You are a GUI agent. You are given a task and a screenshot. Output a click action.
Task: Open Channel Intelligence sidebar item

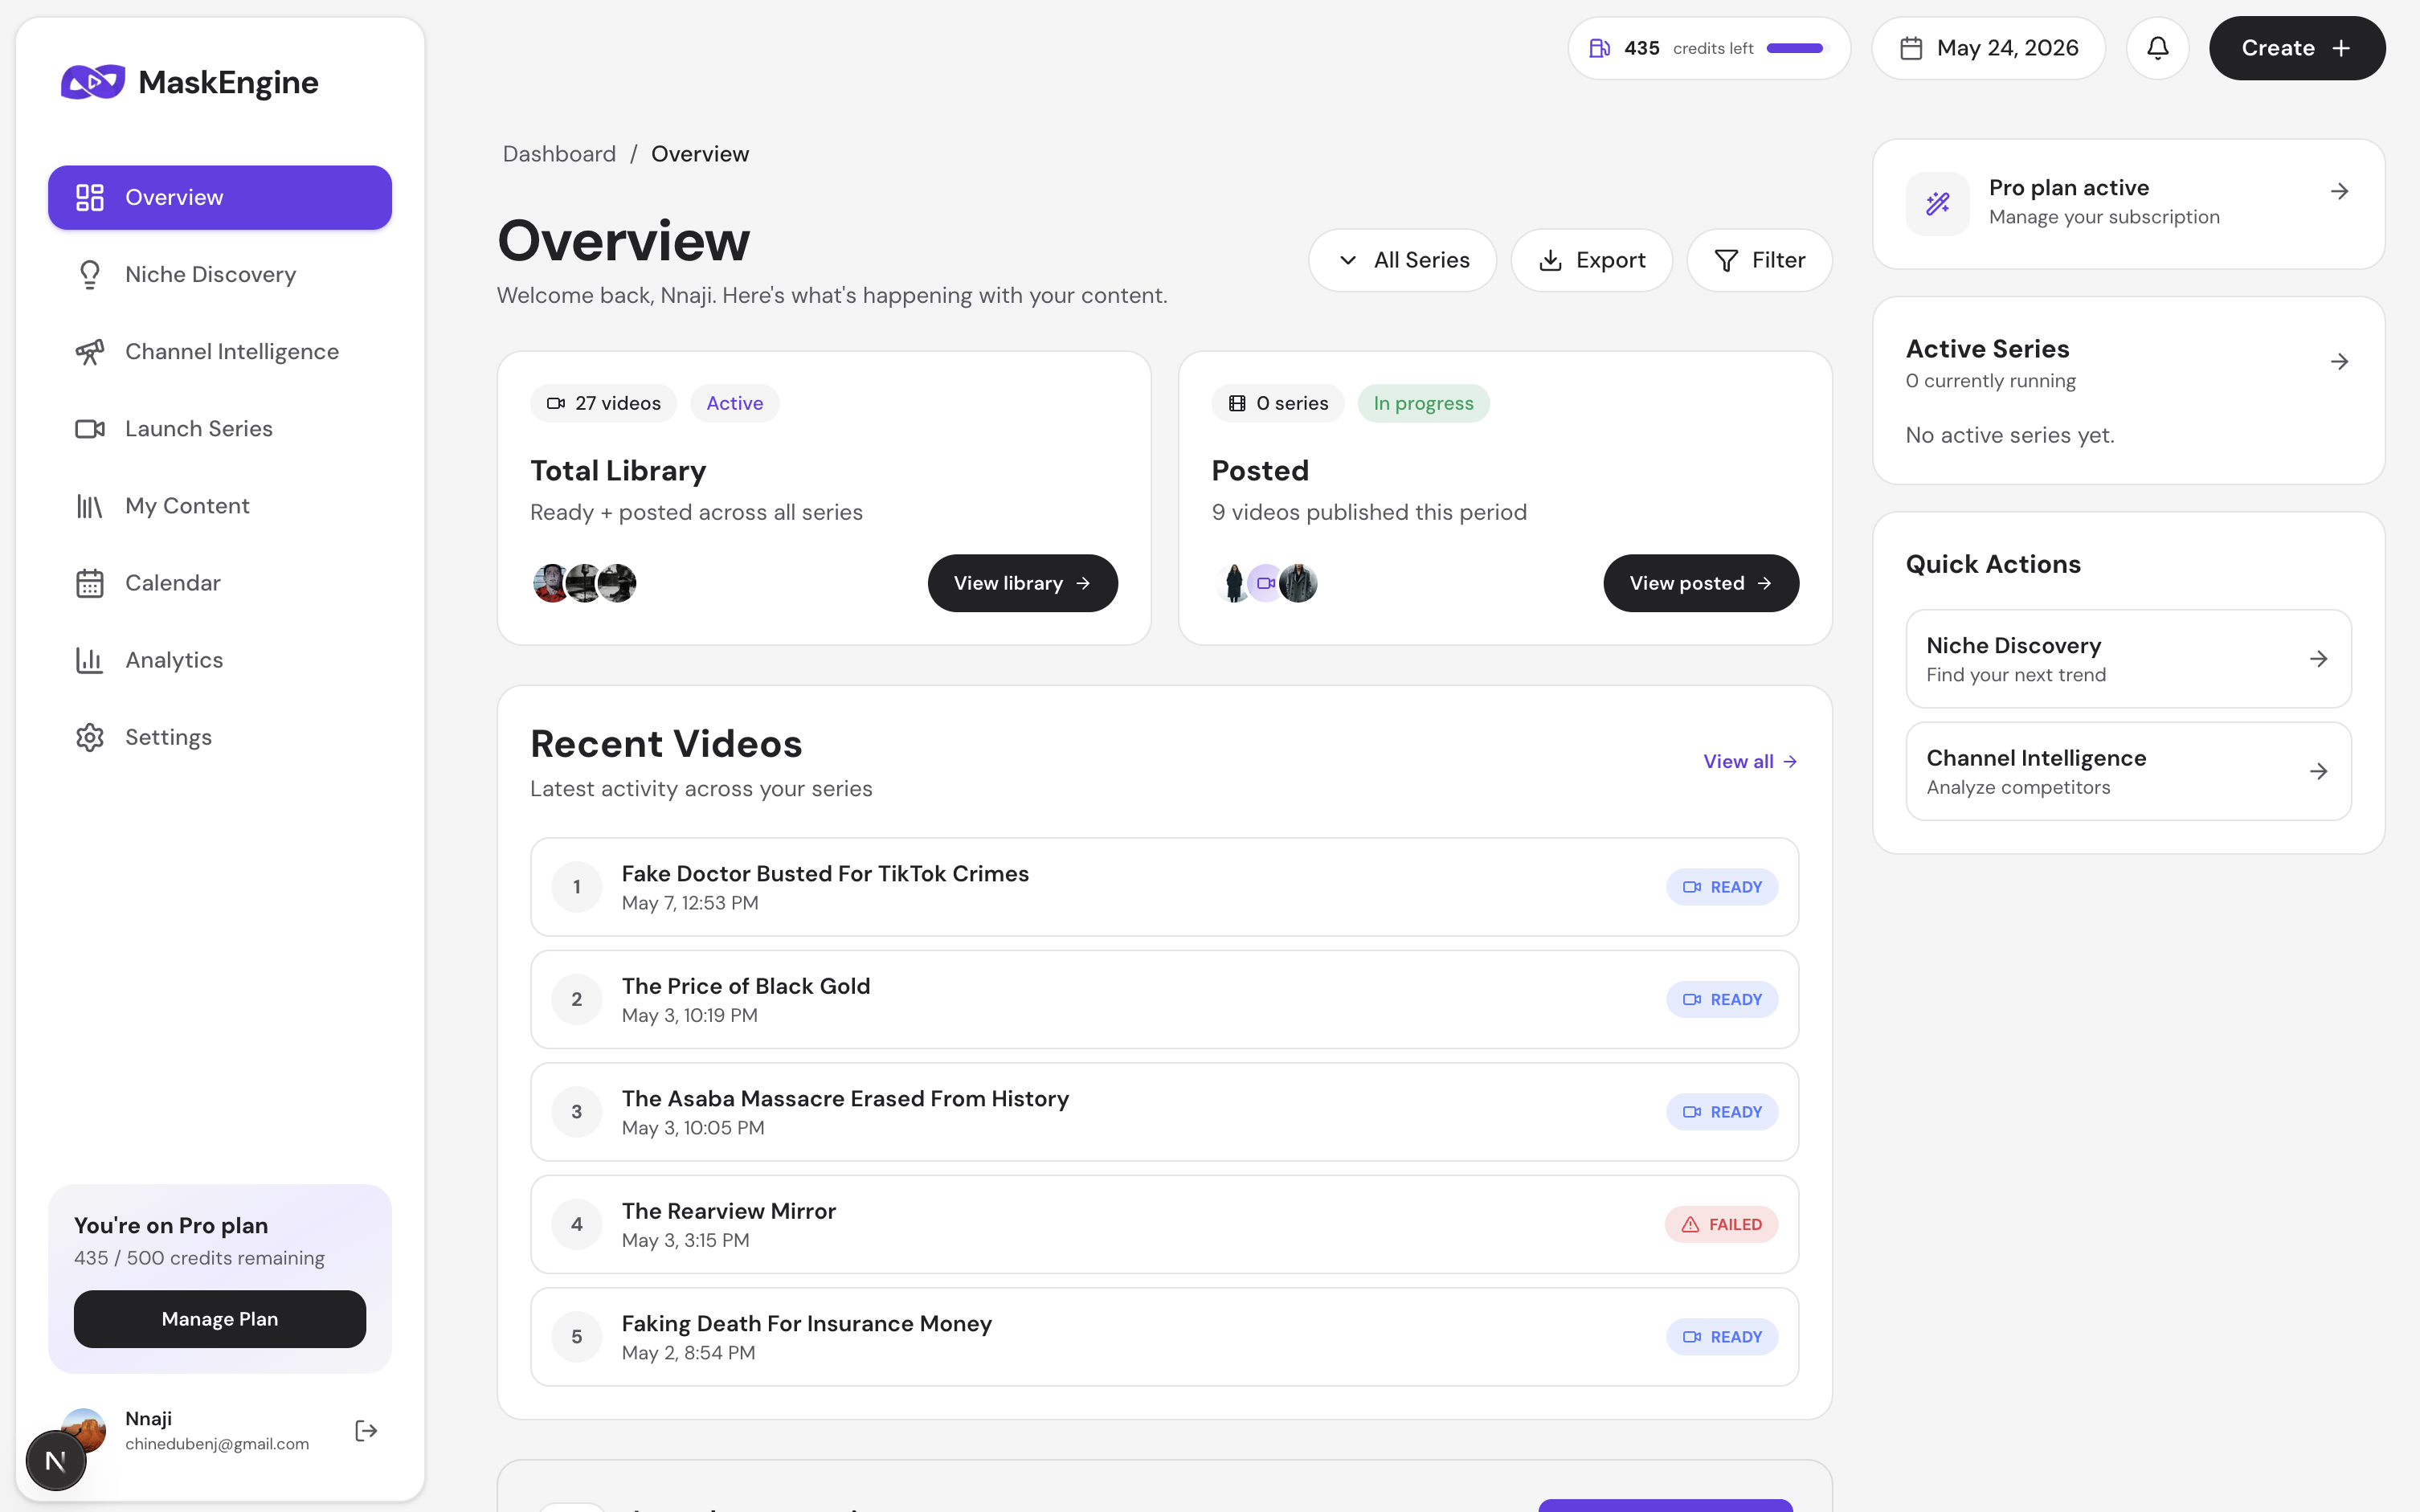(220, 352)
